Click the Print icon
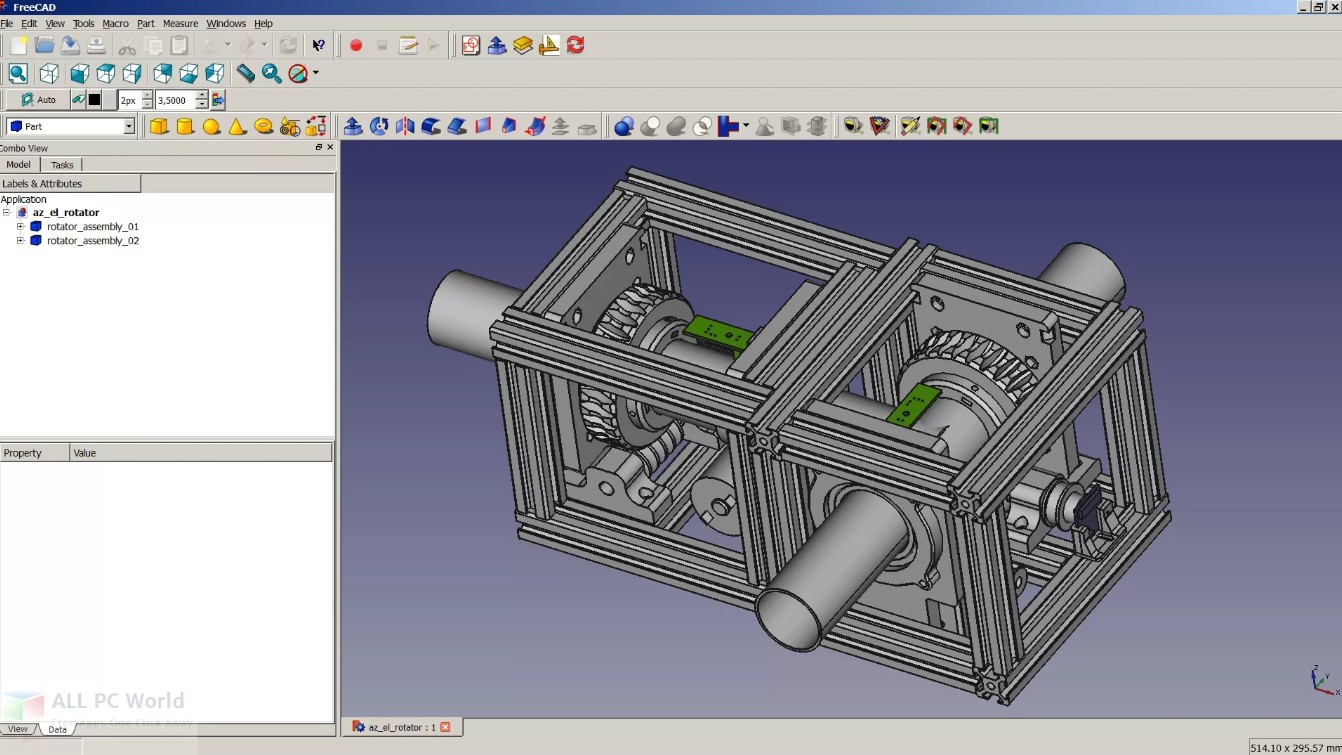Viewport: 1342px width, 755px height. pos(96,45)
